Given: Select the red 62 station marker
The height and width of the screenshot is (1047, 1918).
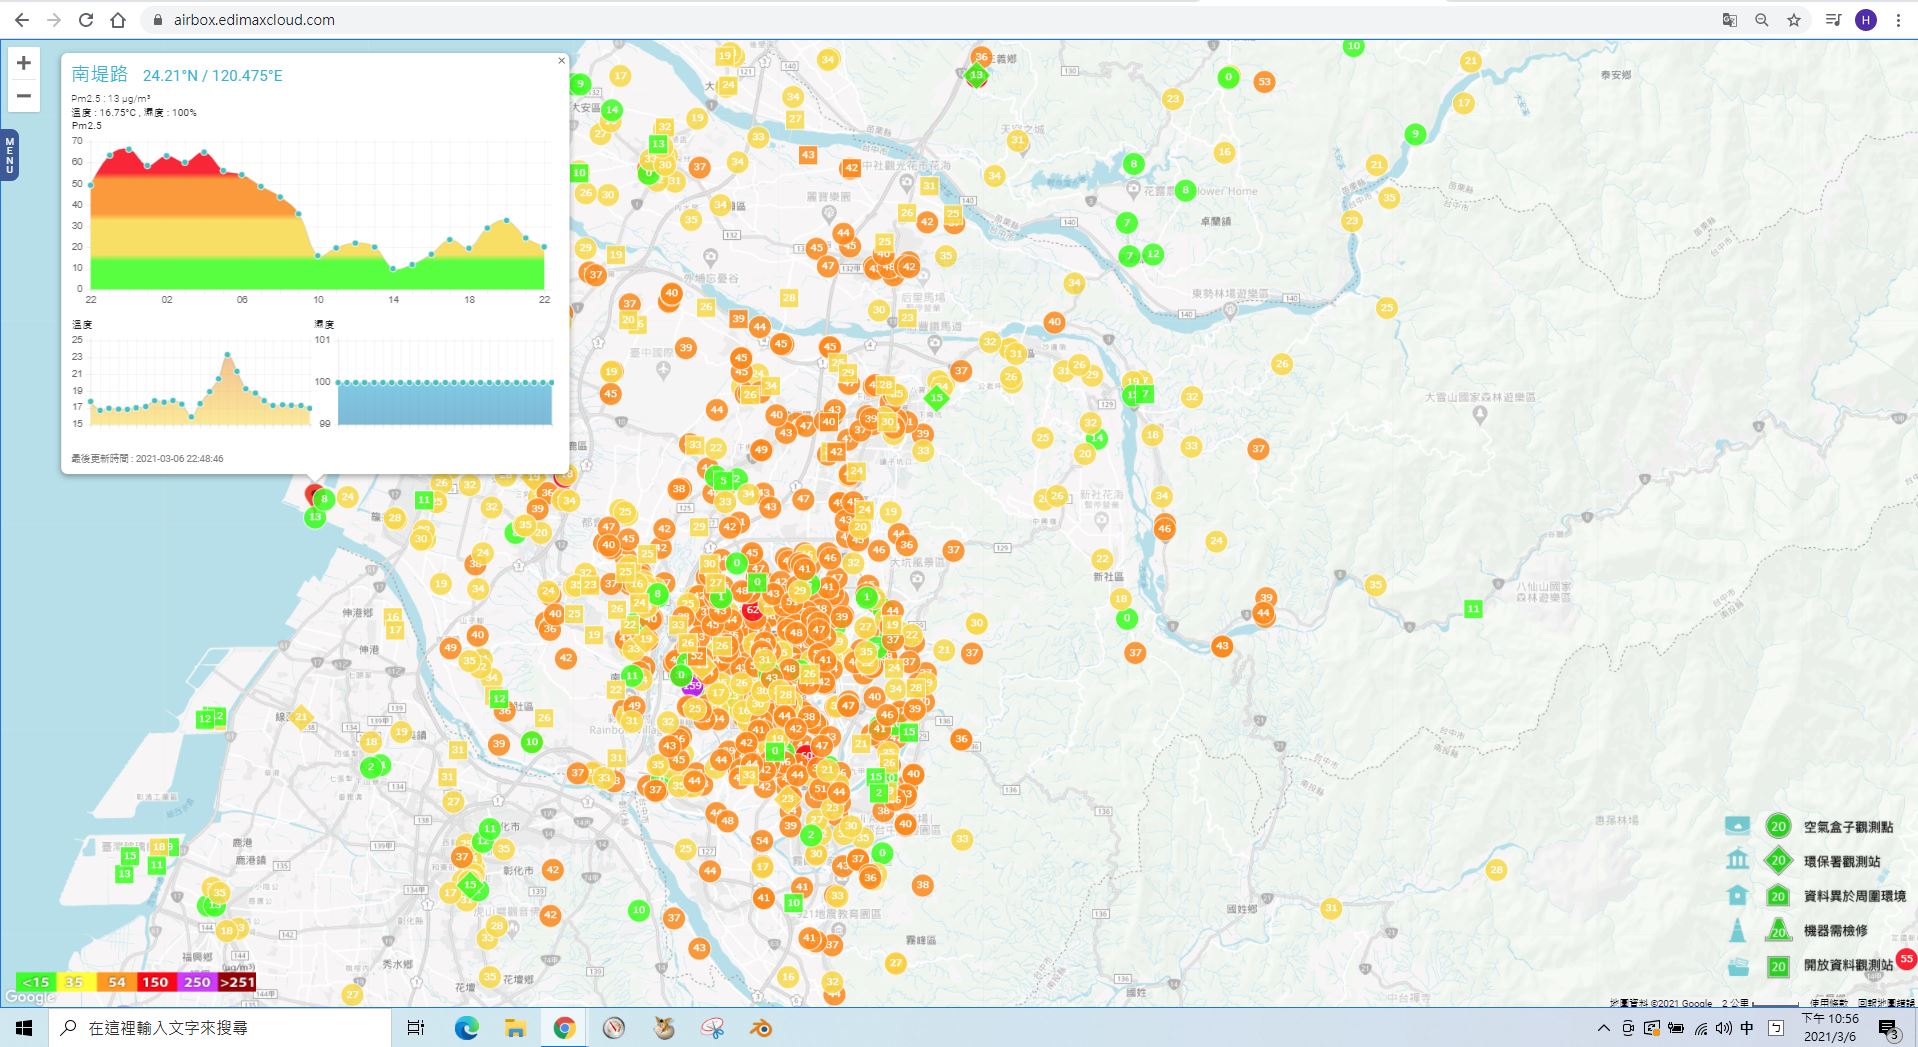Looking at the screenshot, I should pyautogui.click(x=753, y=609).
